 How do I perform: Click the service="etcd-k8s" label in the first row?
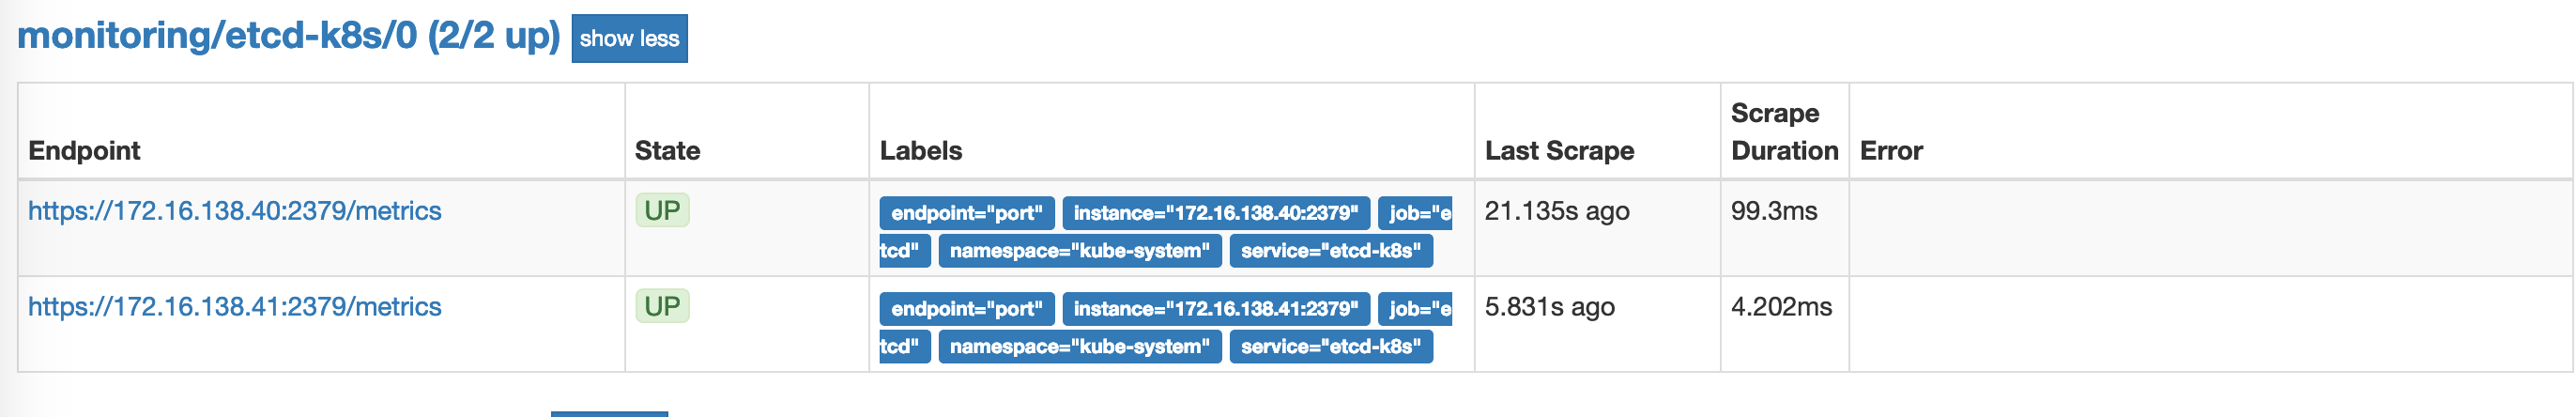1330,251
